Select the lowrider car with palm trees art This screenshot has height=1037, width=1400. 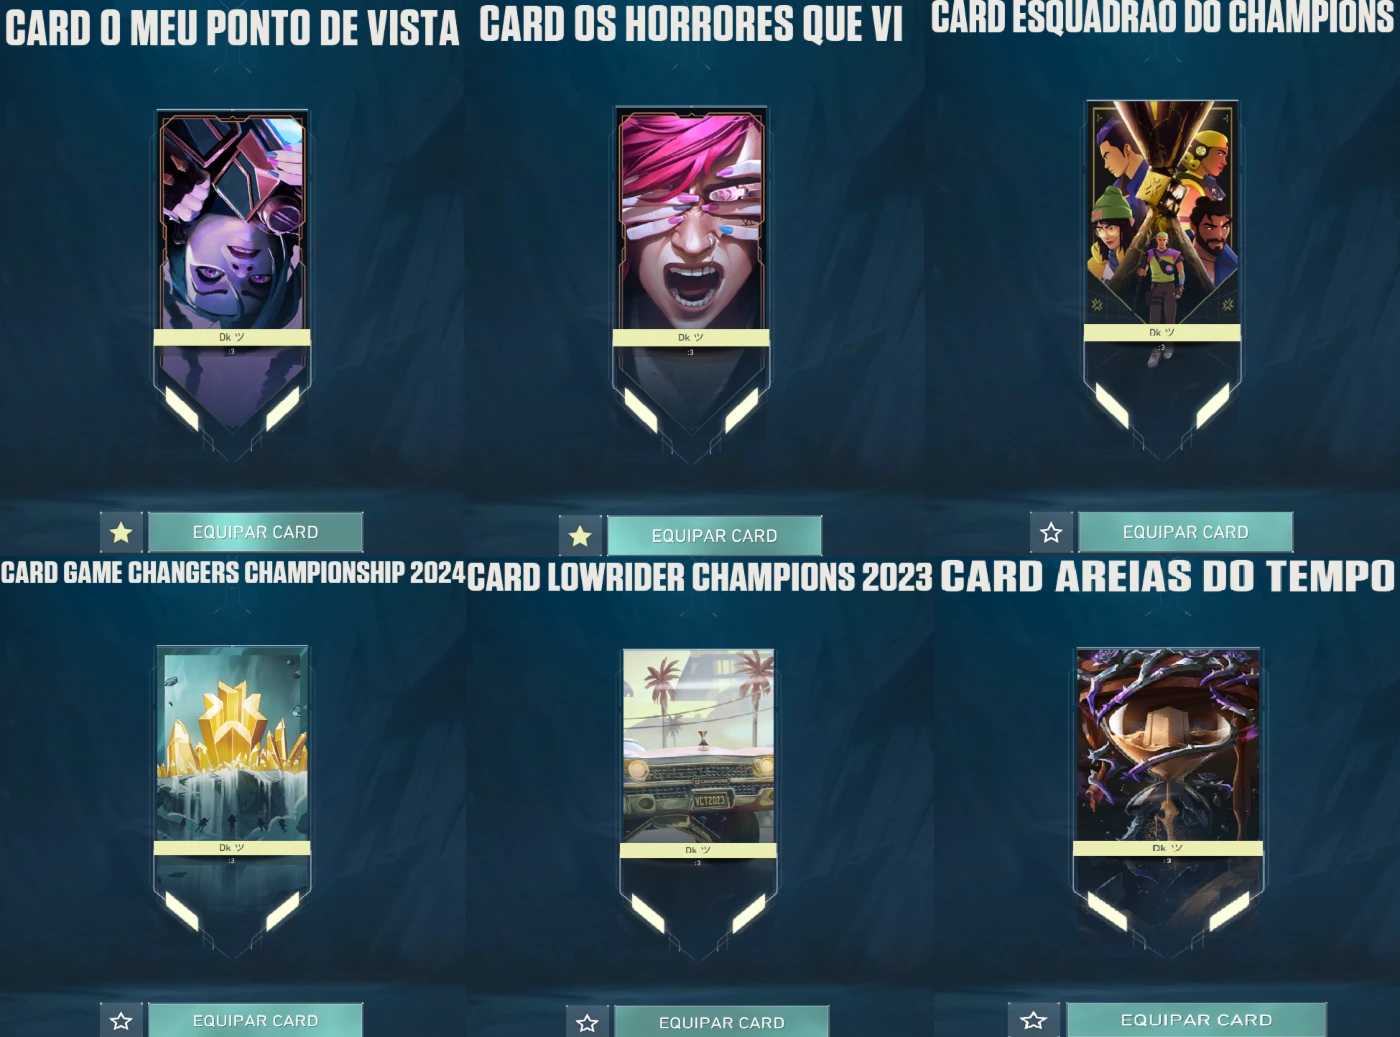coord(698,746)
